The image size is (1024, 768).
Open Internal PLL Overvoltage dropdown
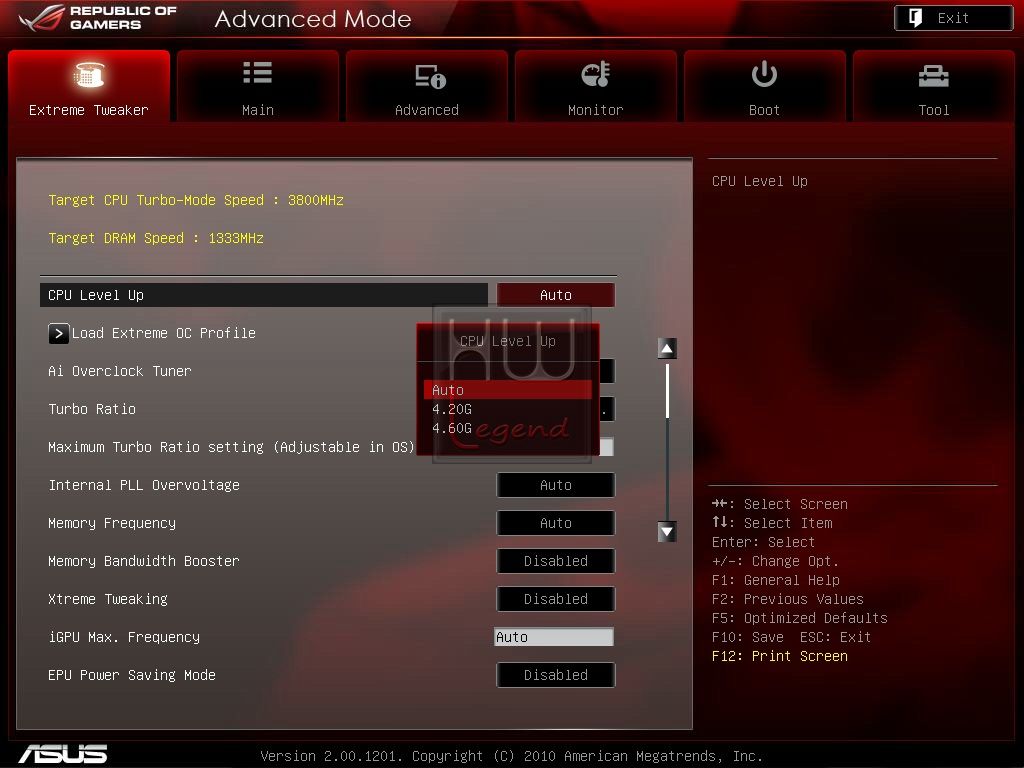point(556,485)
